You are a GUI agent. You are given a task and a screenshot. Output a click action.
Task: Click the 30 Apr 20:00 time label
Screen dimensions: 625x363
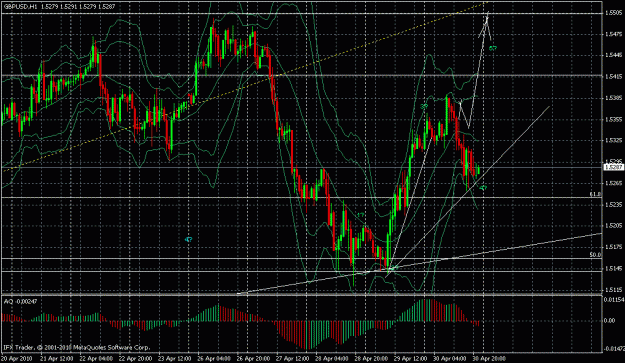[489, 358]
